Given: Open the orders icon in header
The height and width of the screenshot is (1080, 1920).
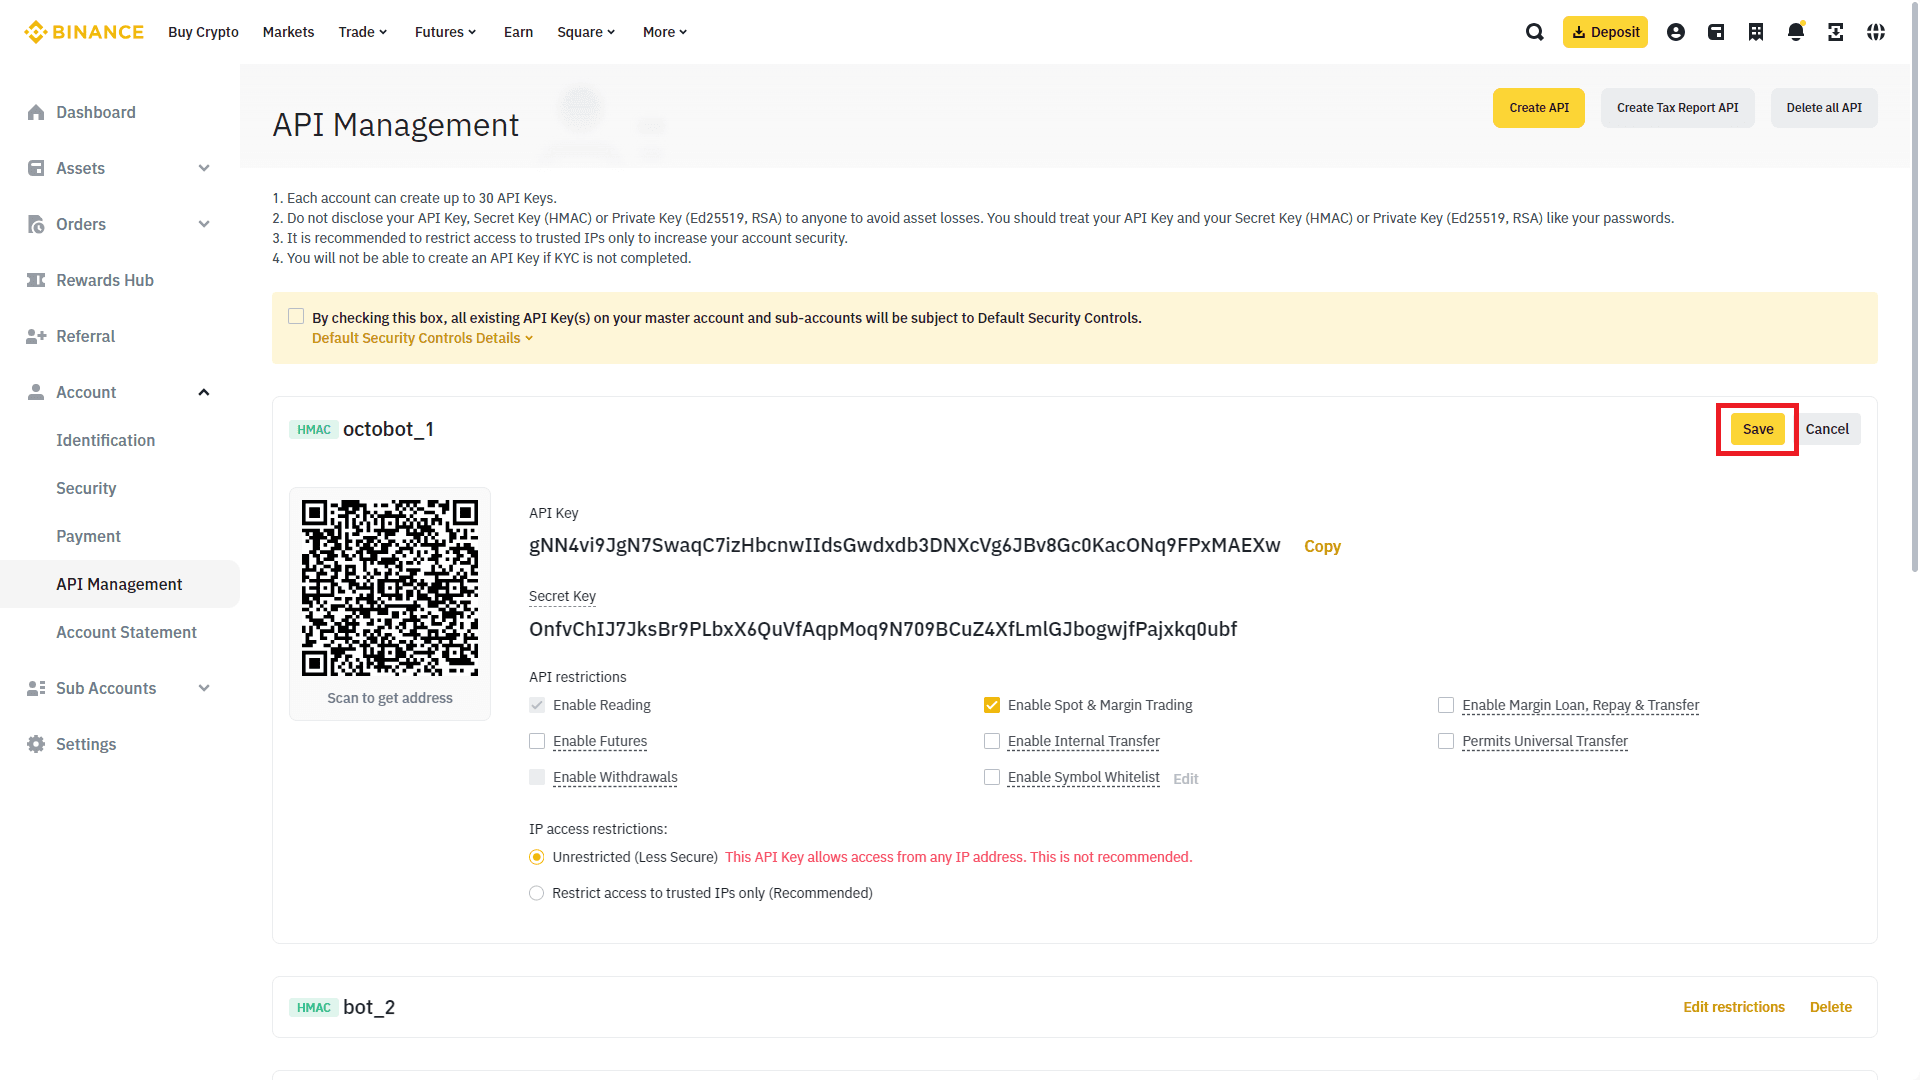Looking at the screenshot, I should coord(1756,32).
